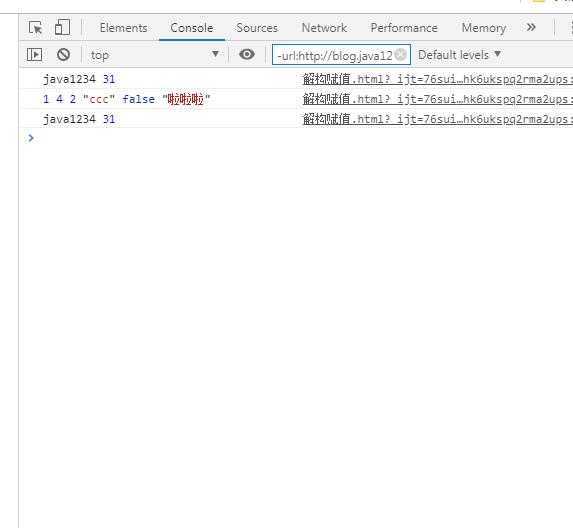The width and height of the screenshot is (573, 528).
Task: Open source link of first java1234 31 row
Action: coord(437,79)
